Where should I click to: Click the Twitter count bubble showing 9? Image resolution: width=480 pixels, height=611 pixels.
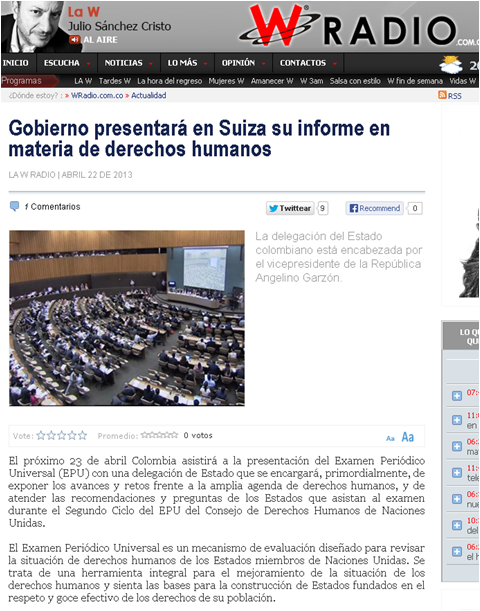[323, 208]
